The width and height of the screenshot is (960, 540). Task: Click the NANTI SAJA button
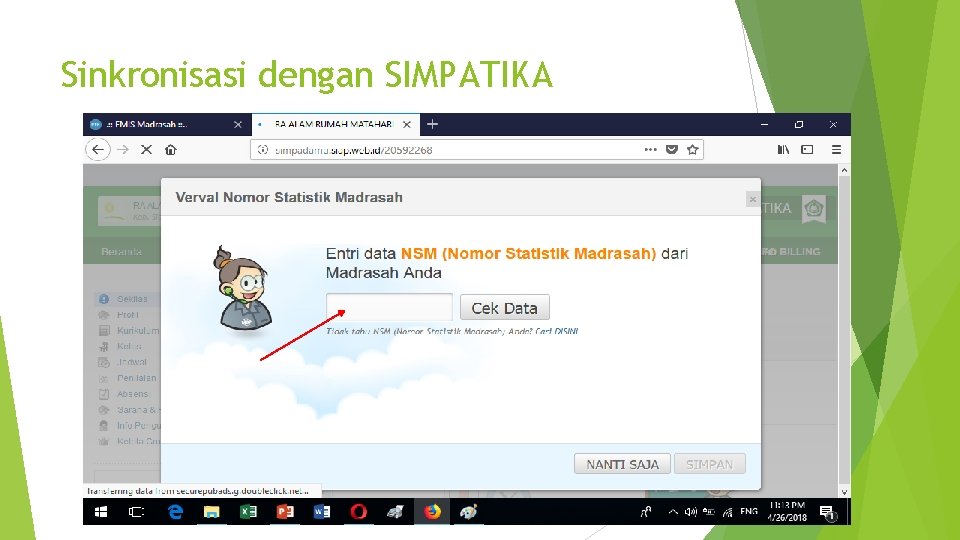[x=622, y=464]
